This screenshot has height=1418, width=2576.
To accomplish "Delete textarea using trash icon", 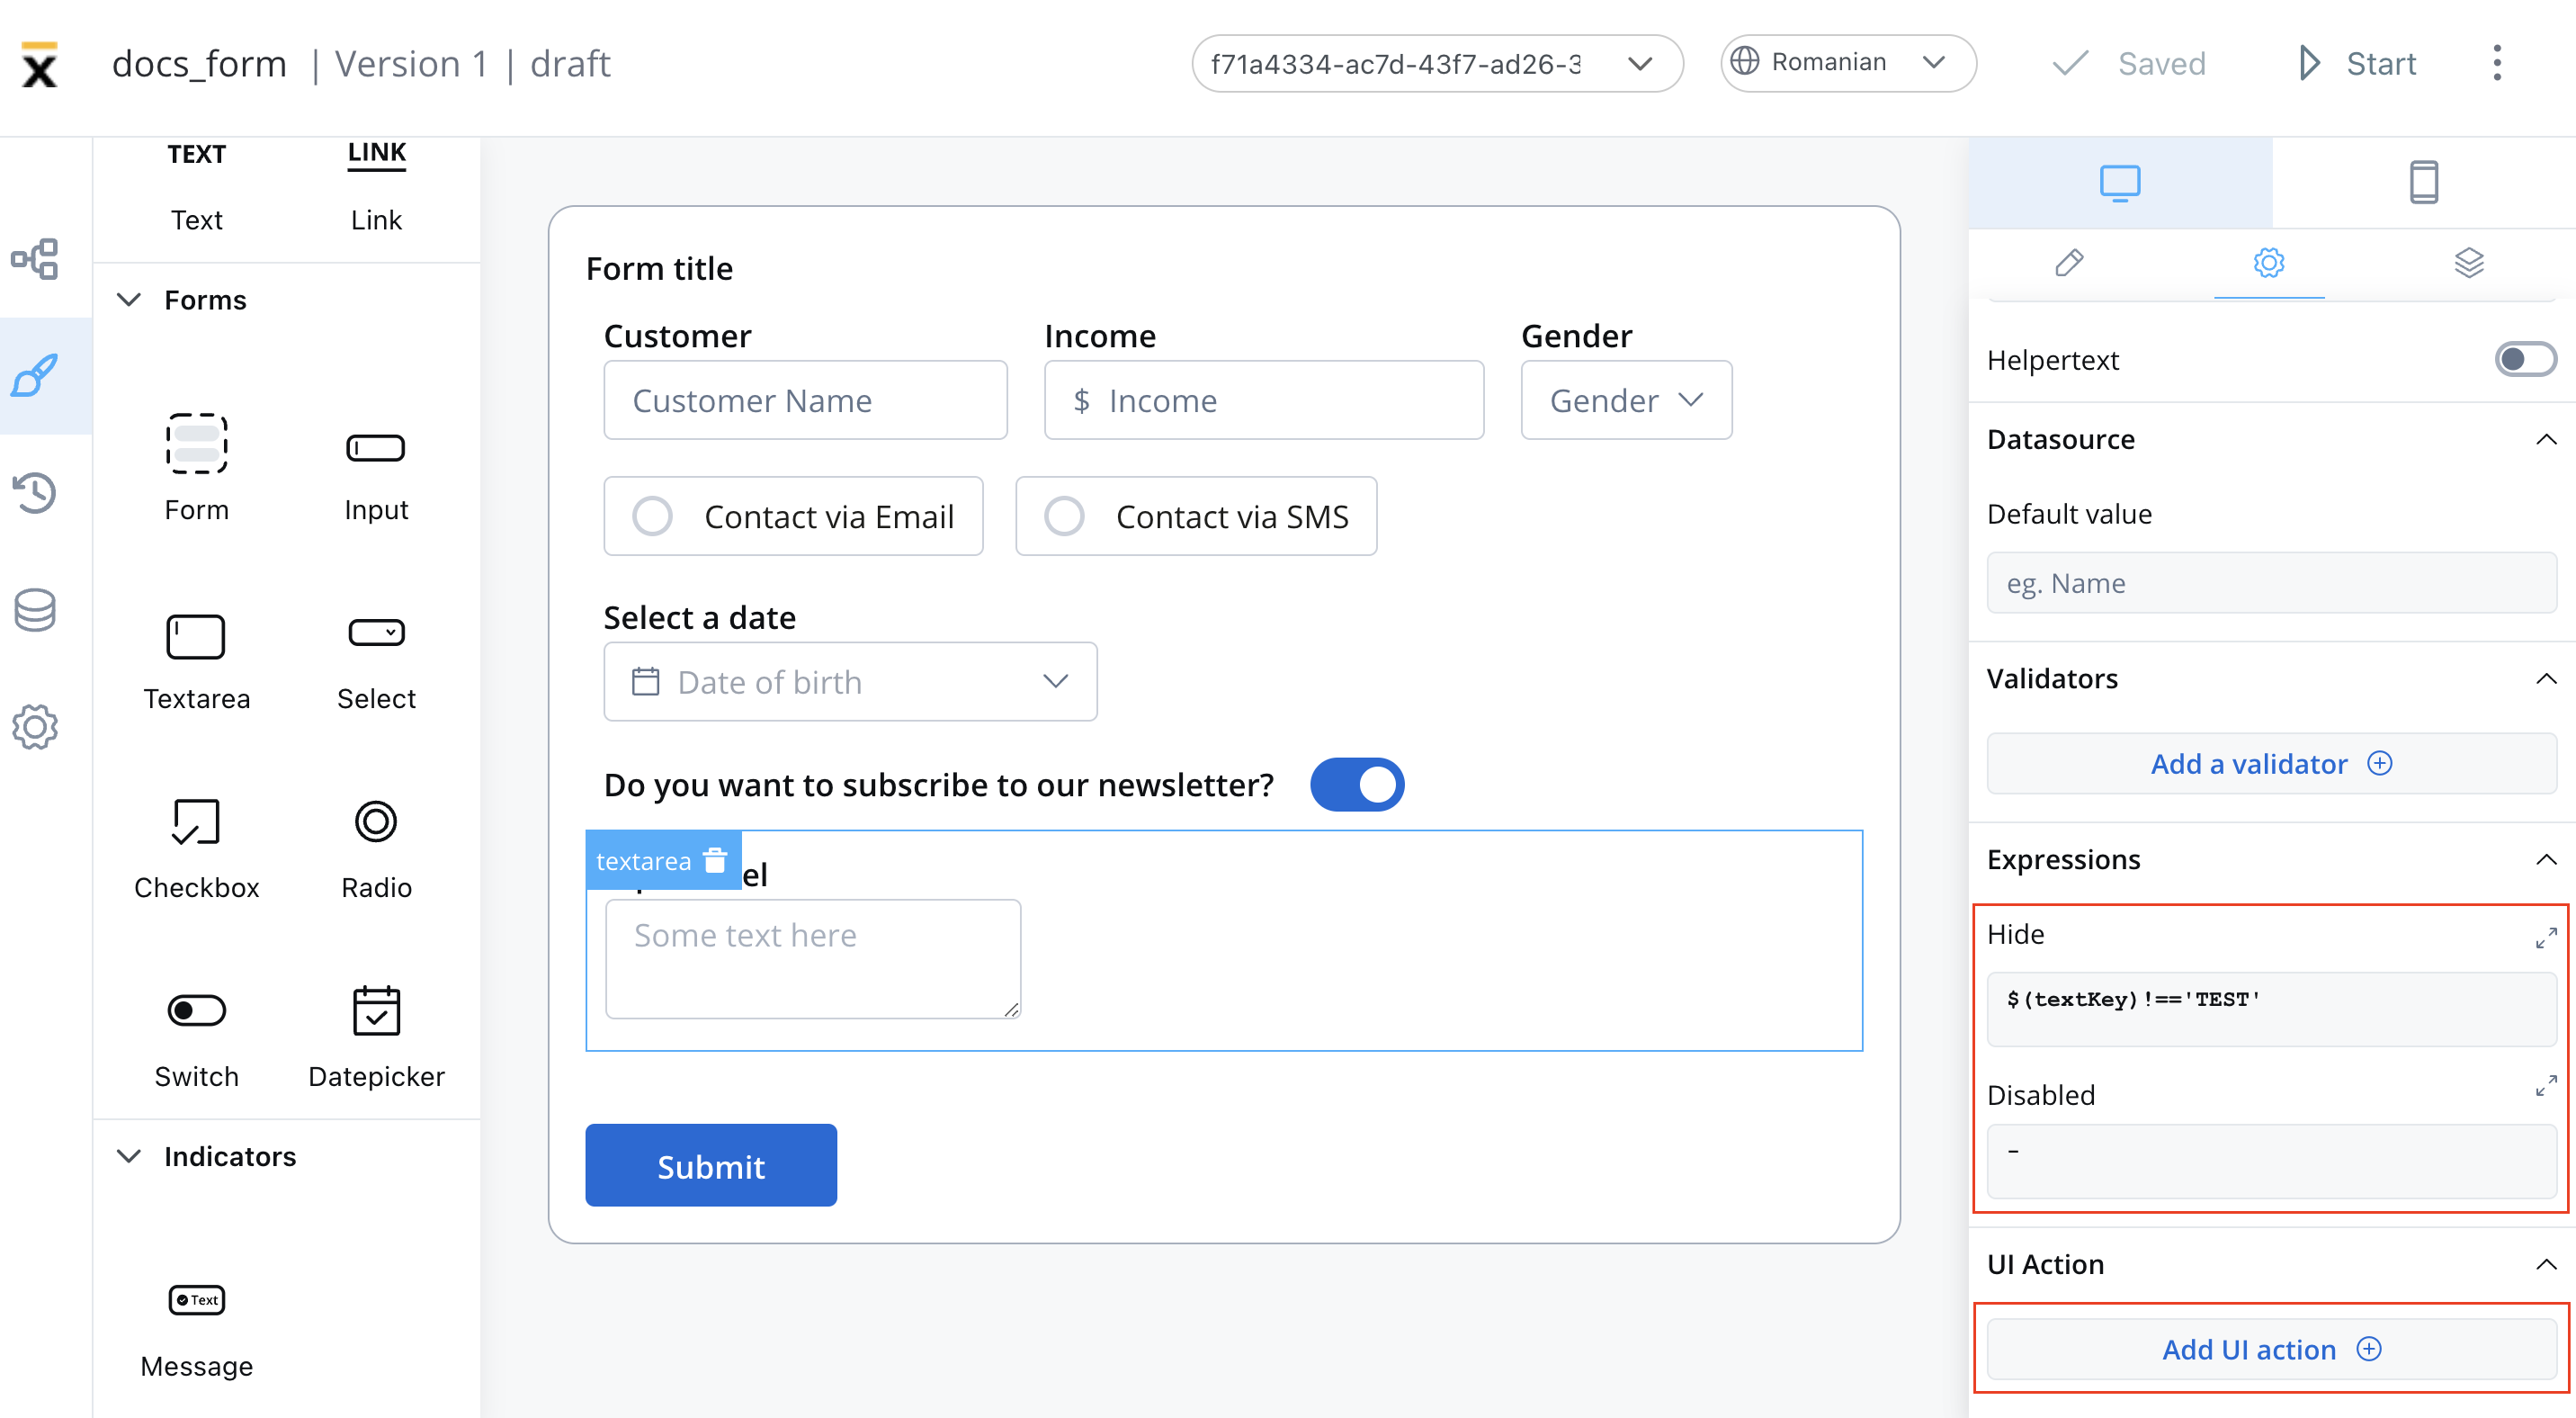I will [715, 860].
